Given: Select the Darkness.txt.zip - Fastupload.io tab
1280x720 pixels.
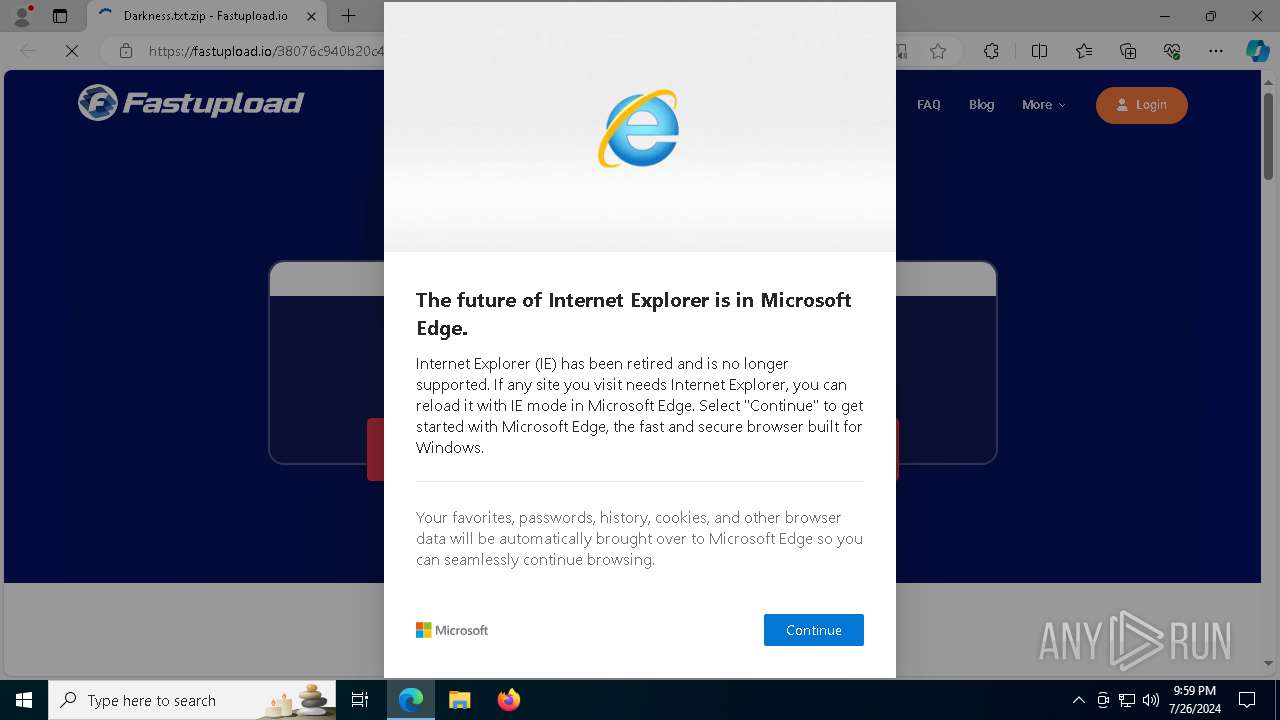Looking at the screenshot, I should click(x=207, y=16).
